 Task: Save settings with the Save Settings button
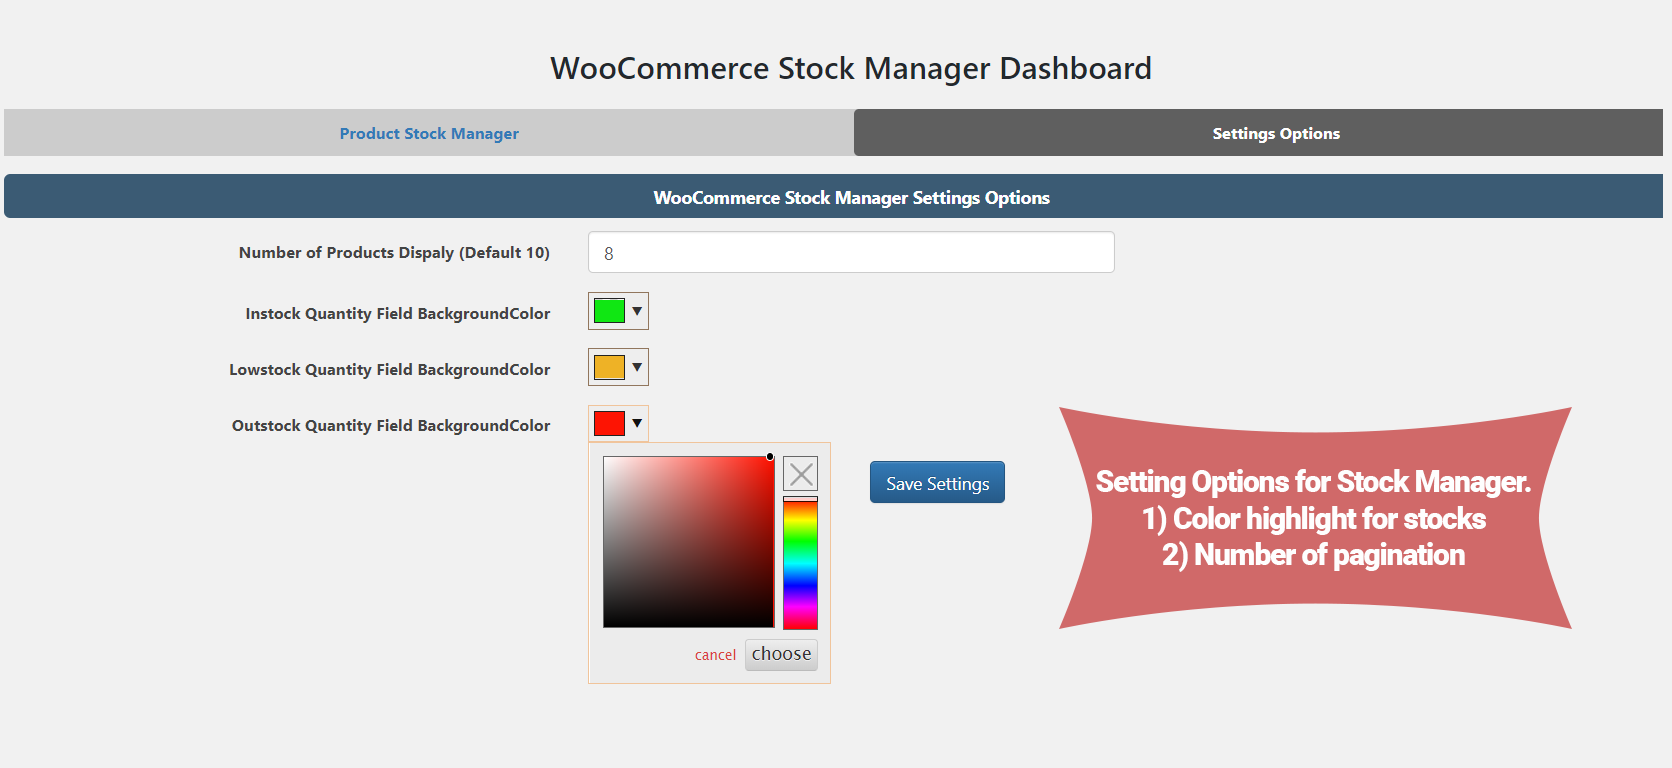937,482
